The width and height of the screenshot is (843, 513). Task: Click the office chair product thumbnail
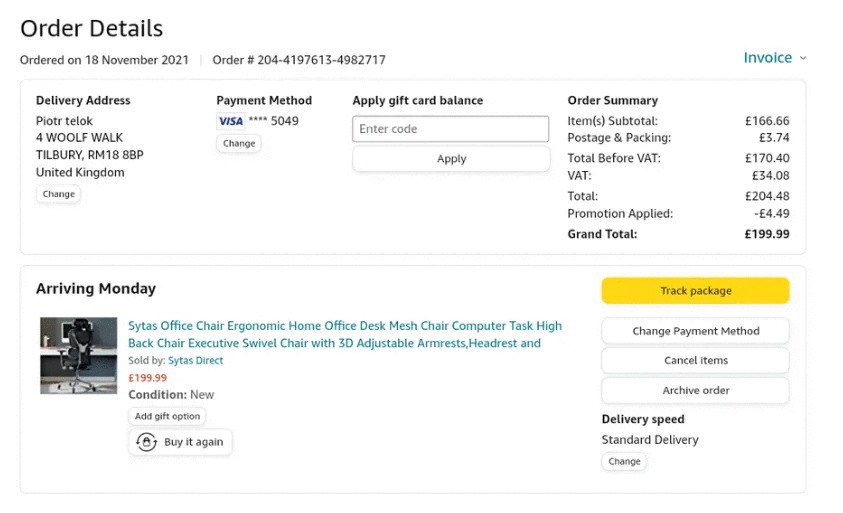coord(78,355)
